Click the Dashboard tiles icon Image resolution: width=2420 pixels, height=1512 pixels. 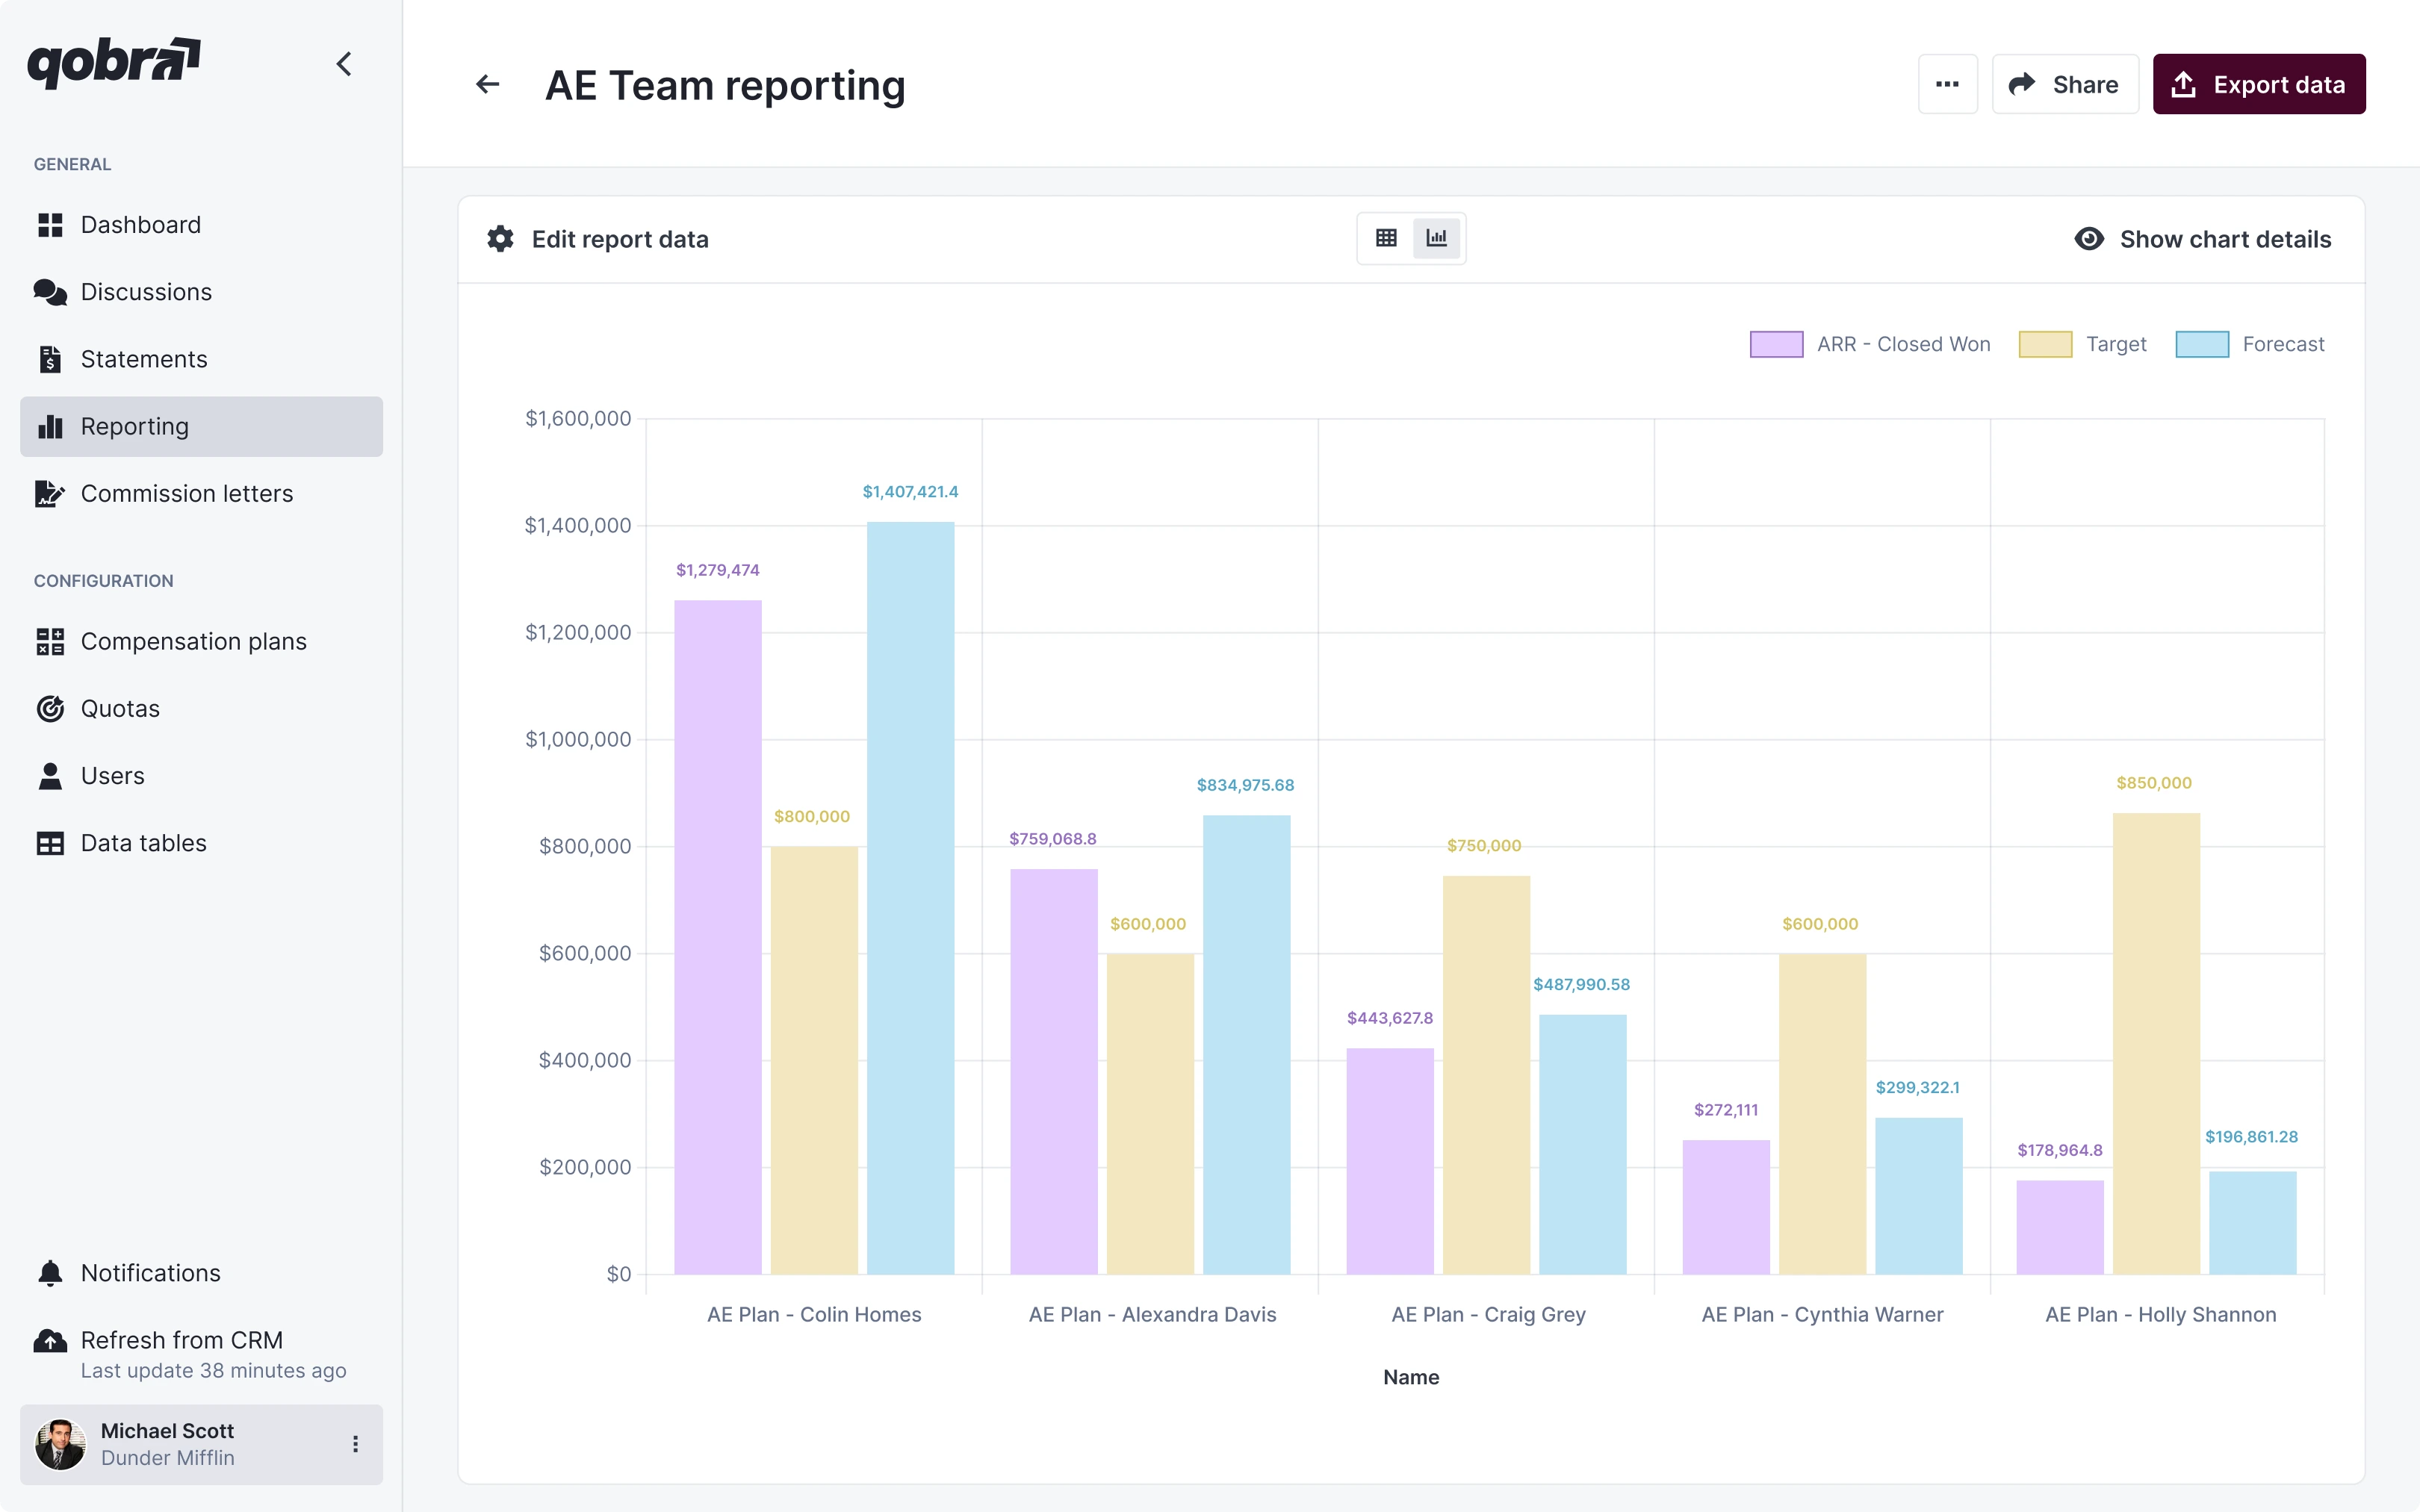pyautogui.click(x=50, y=225)
